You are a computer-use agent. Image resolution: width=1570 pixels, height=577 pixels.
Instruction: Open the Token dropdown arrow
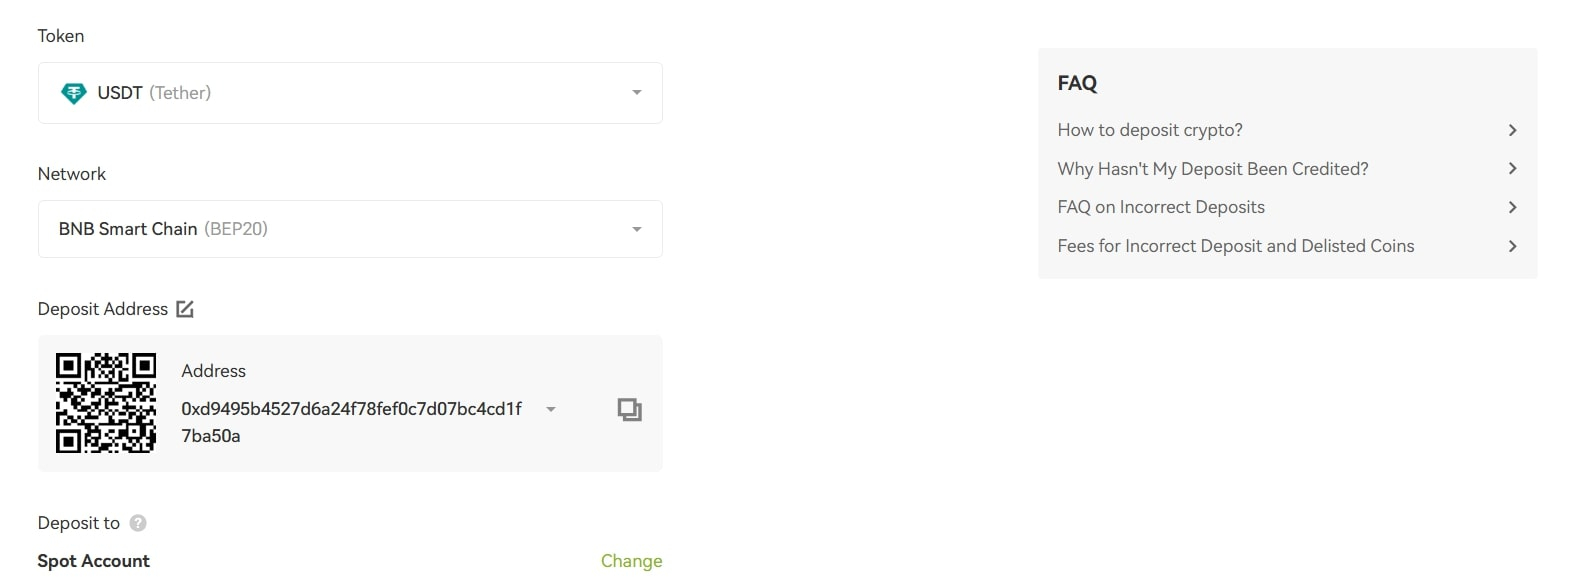click(636, 93)
